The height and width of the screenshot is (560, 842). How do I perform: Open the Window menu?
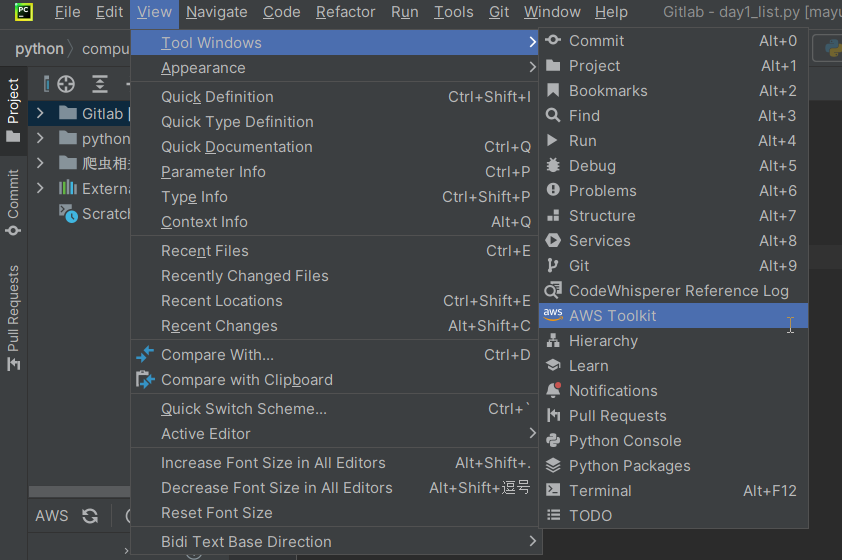coord(552,12)
